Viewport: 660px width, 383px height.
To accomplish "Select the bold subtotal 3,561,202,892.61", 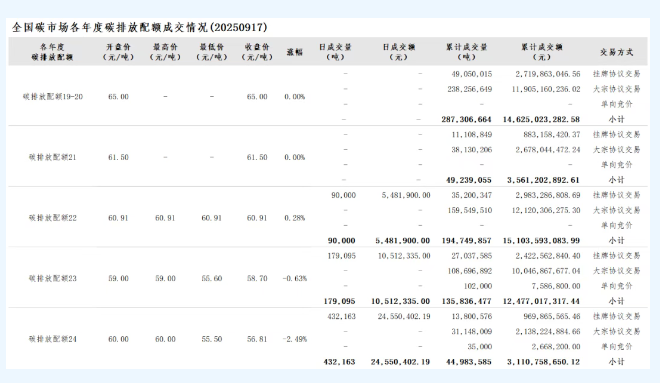I will pyautogui.click(x=543, y=180).
